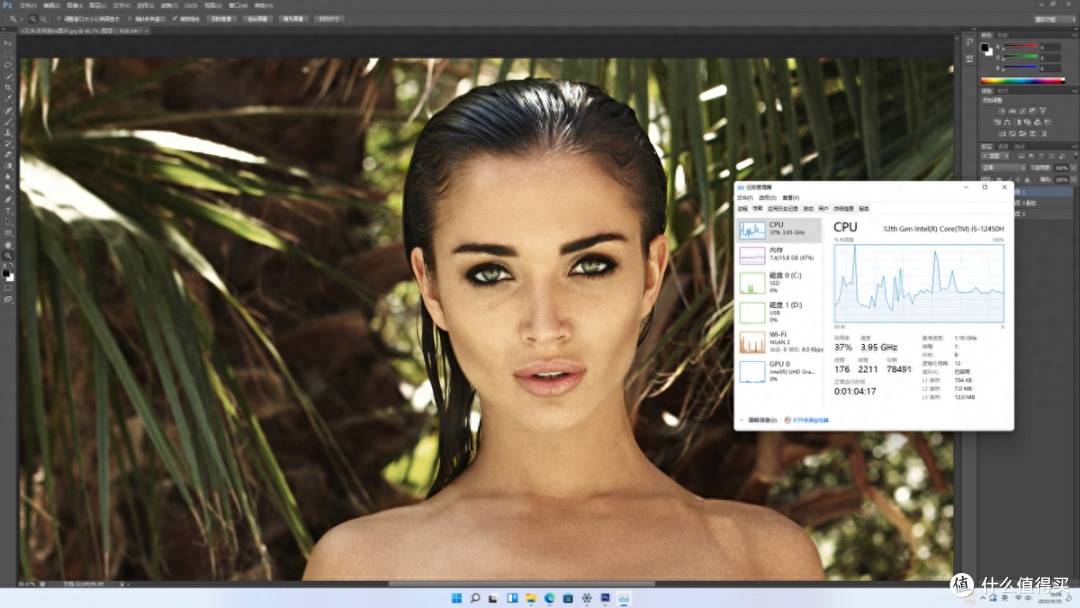This screenshot has height=608, width=1080.
Task: Select the Type tool in left toolbar
Action: click(x=8, y=211)
